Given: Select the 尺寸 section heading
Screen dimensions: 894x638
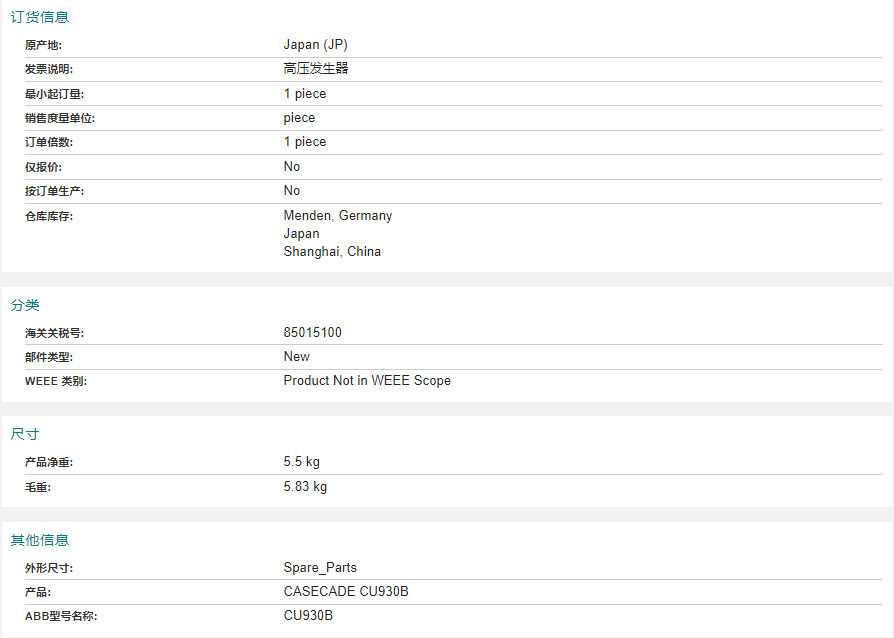Looking at the screenshot, I should tap(25, 434).
